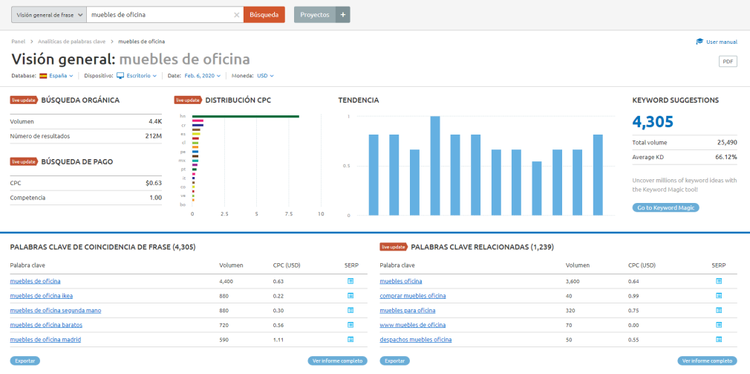Open SERP icon for muebles de oficina ikea
750x374 pixels.
350,296
